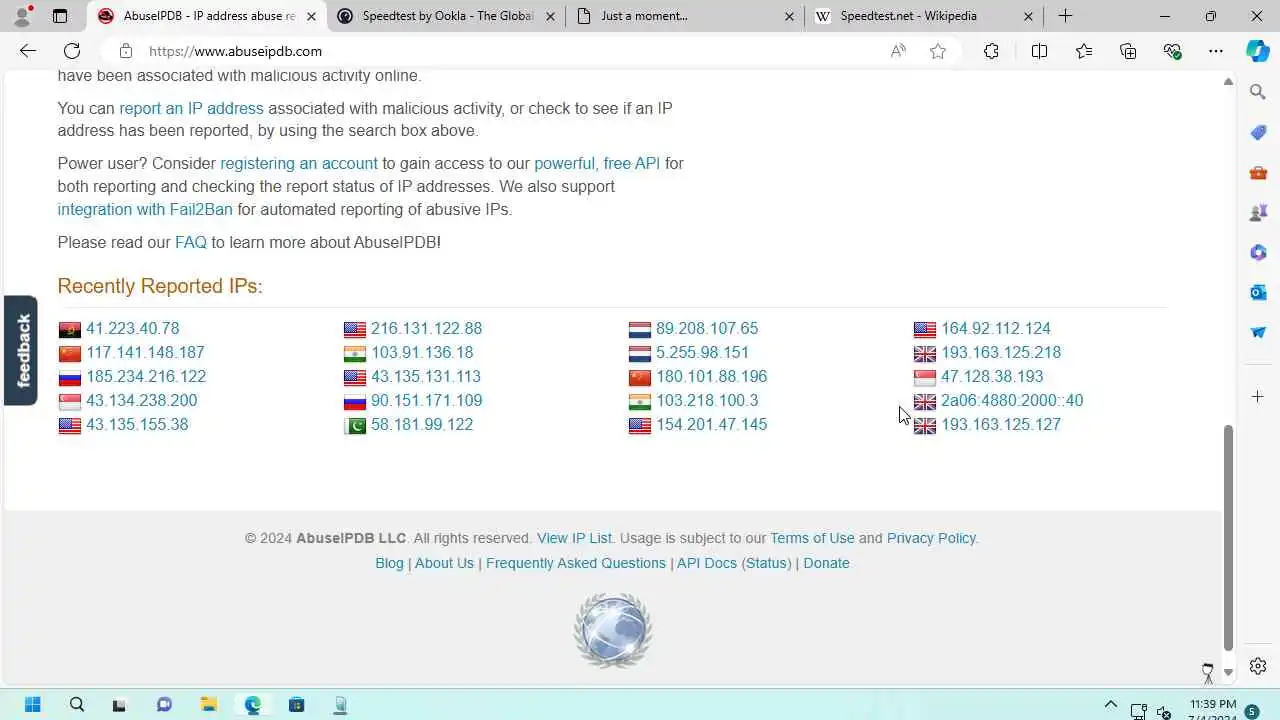Open the Terms of Use link
1280x720 pixels.
click(x=812, y=538)
